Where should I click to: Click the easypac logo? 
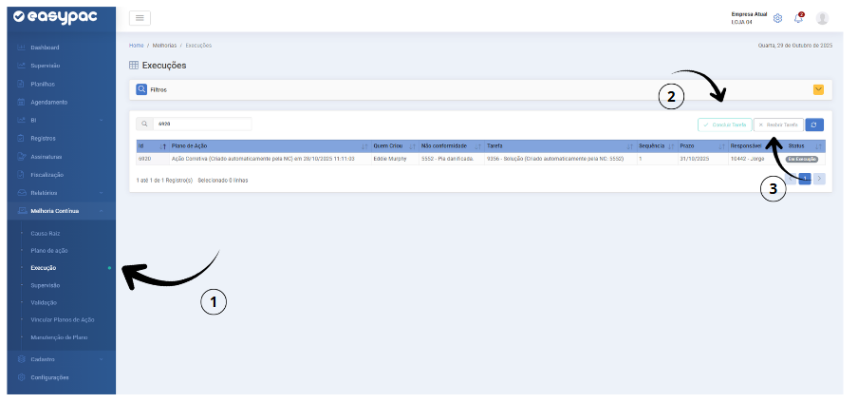point(55,17)
